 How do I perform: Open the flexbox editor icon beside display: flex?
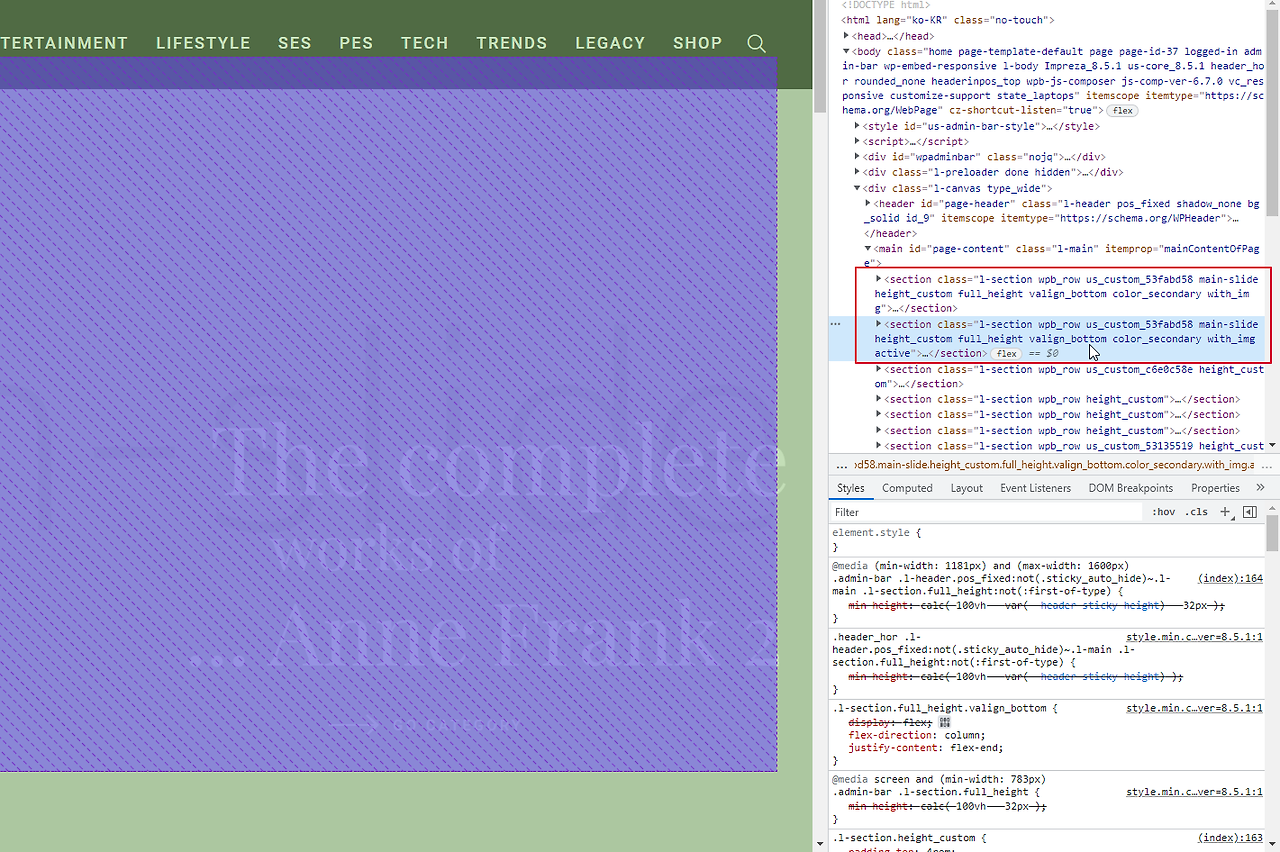click(x=945, y=722)
